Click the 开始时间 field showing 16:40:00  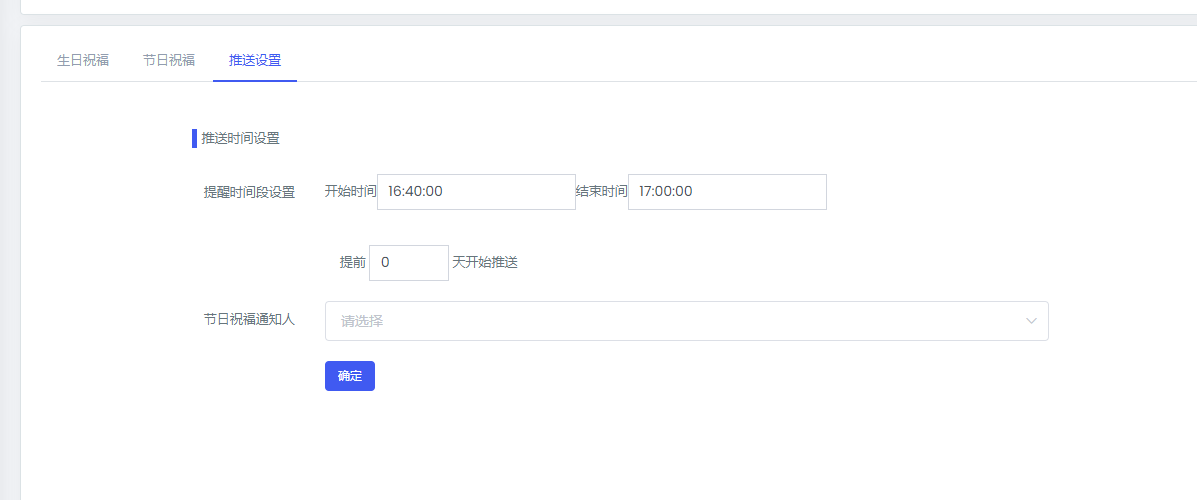point(476,192)
